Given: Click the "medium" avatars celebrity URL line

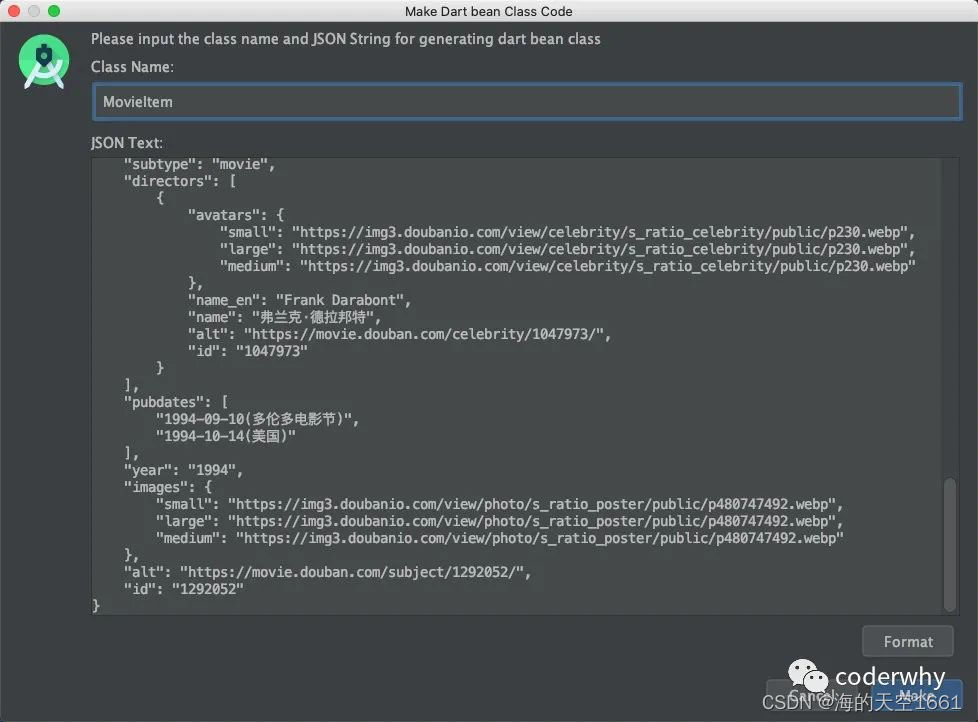Looking at the screenshot, I should 568,266.
